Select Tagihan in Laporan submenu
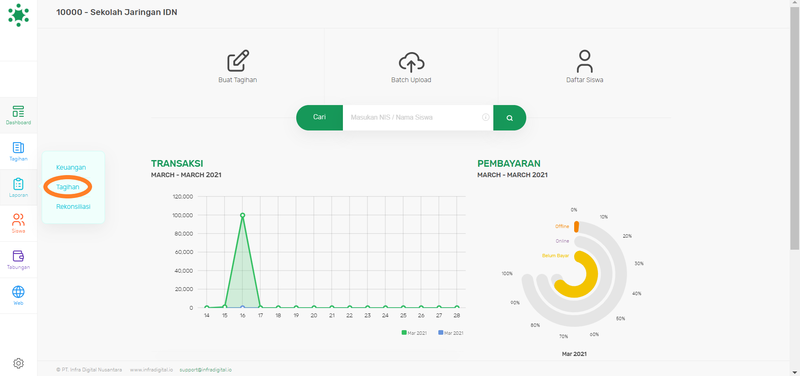 click(68, 187)
